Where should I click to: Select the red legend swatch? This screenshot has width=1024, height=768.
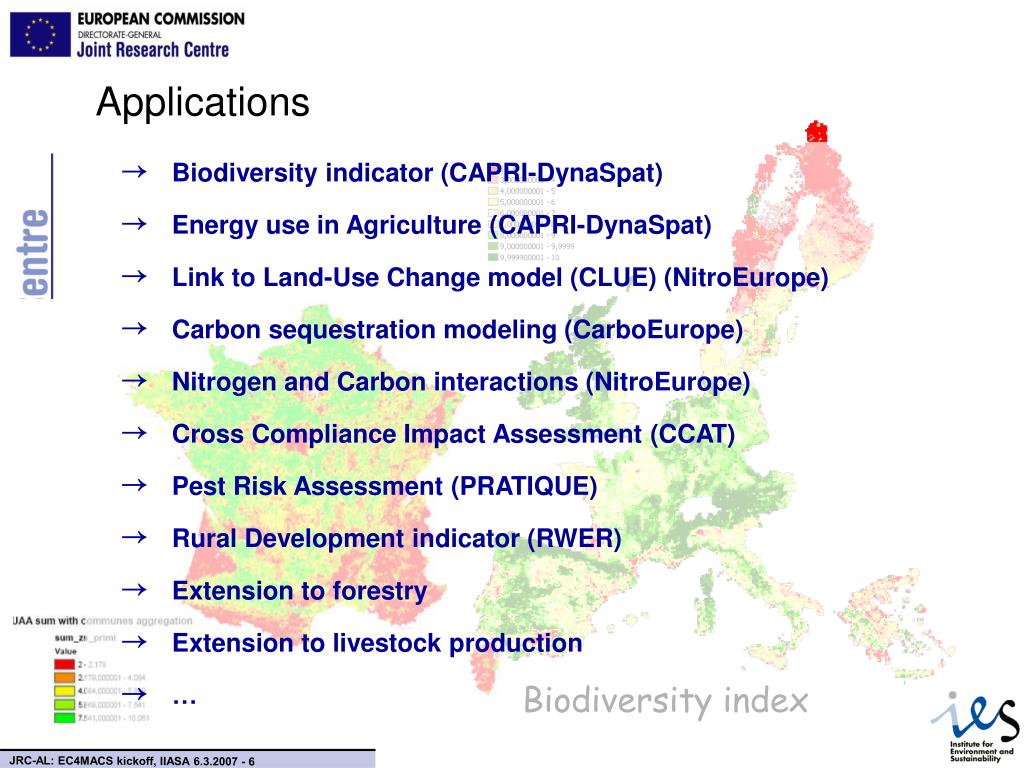pyautogui.click(x=65, y=664)
